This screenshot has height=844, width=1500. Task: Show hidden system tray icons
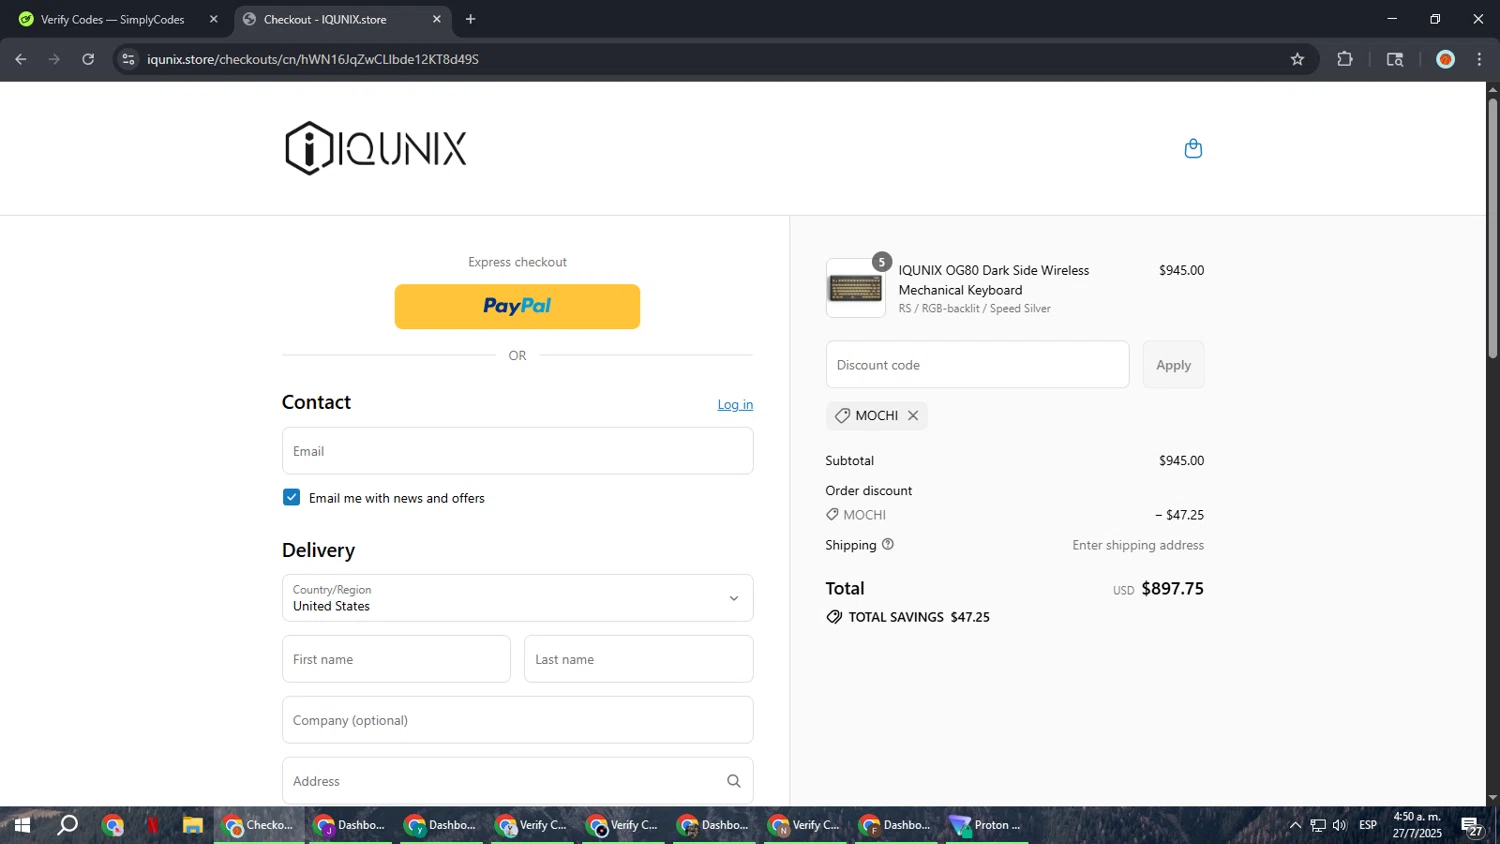pyautogui.click(x=1295, y=825)
